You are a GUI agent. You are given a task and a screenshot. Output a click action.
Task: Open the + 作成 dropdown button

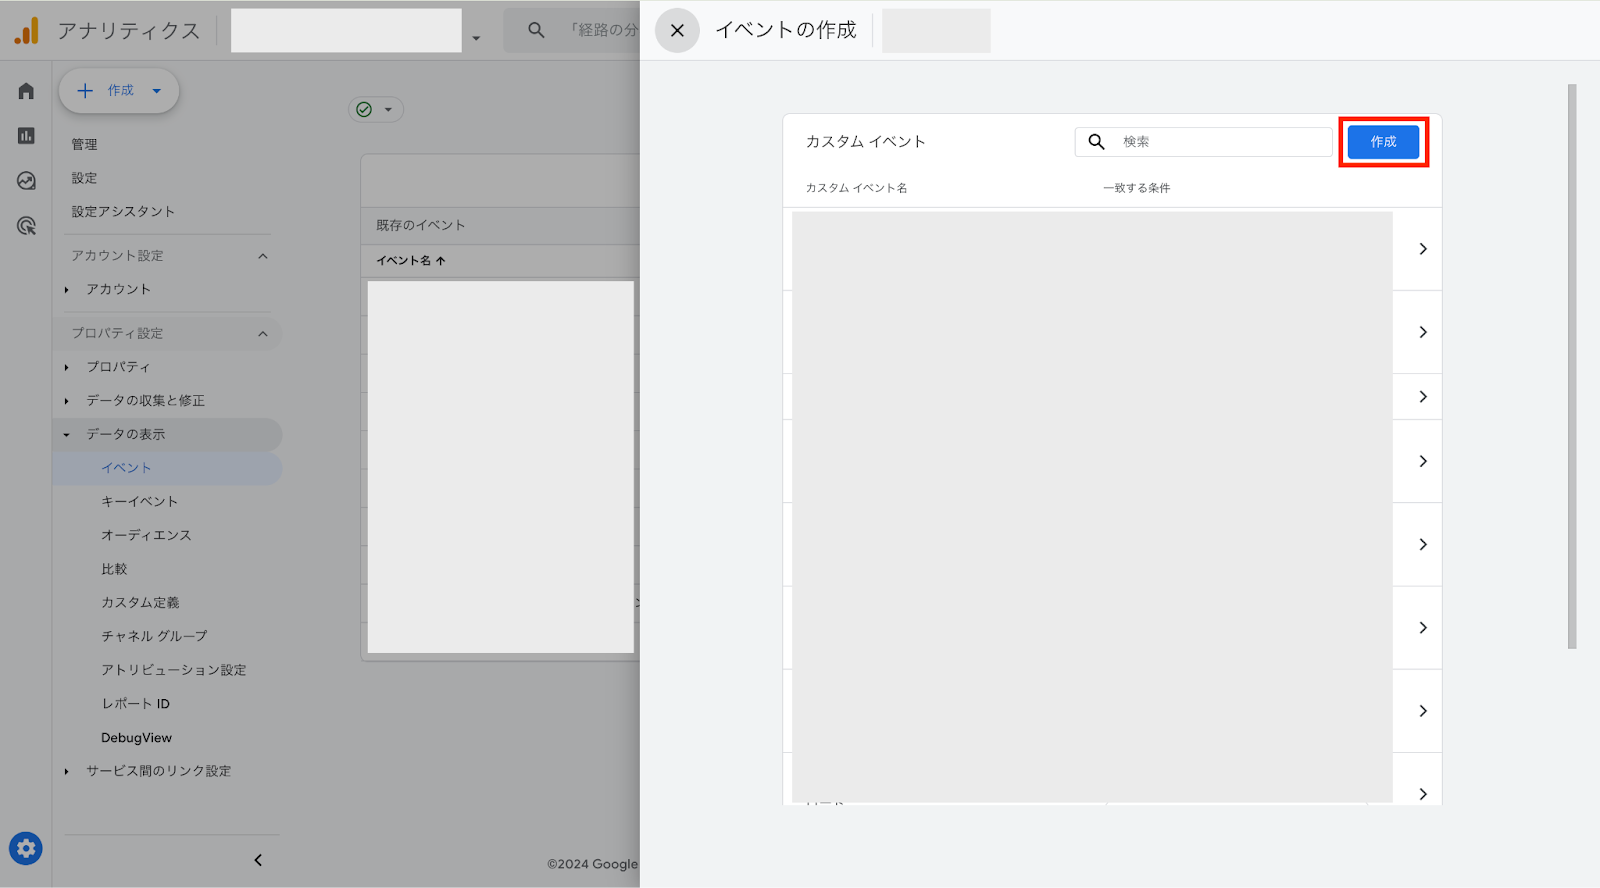tap(119, 91)
